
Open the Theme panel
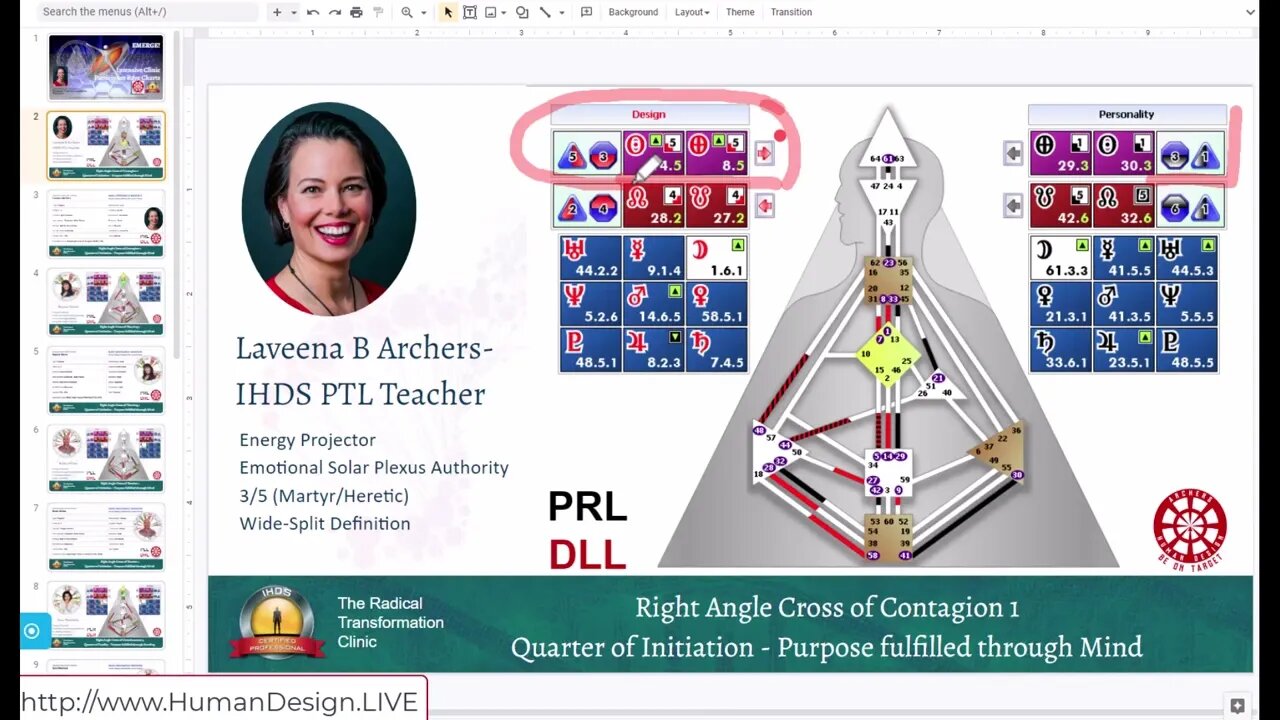pos(740,12)
